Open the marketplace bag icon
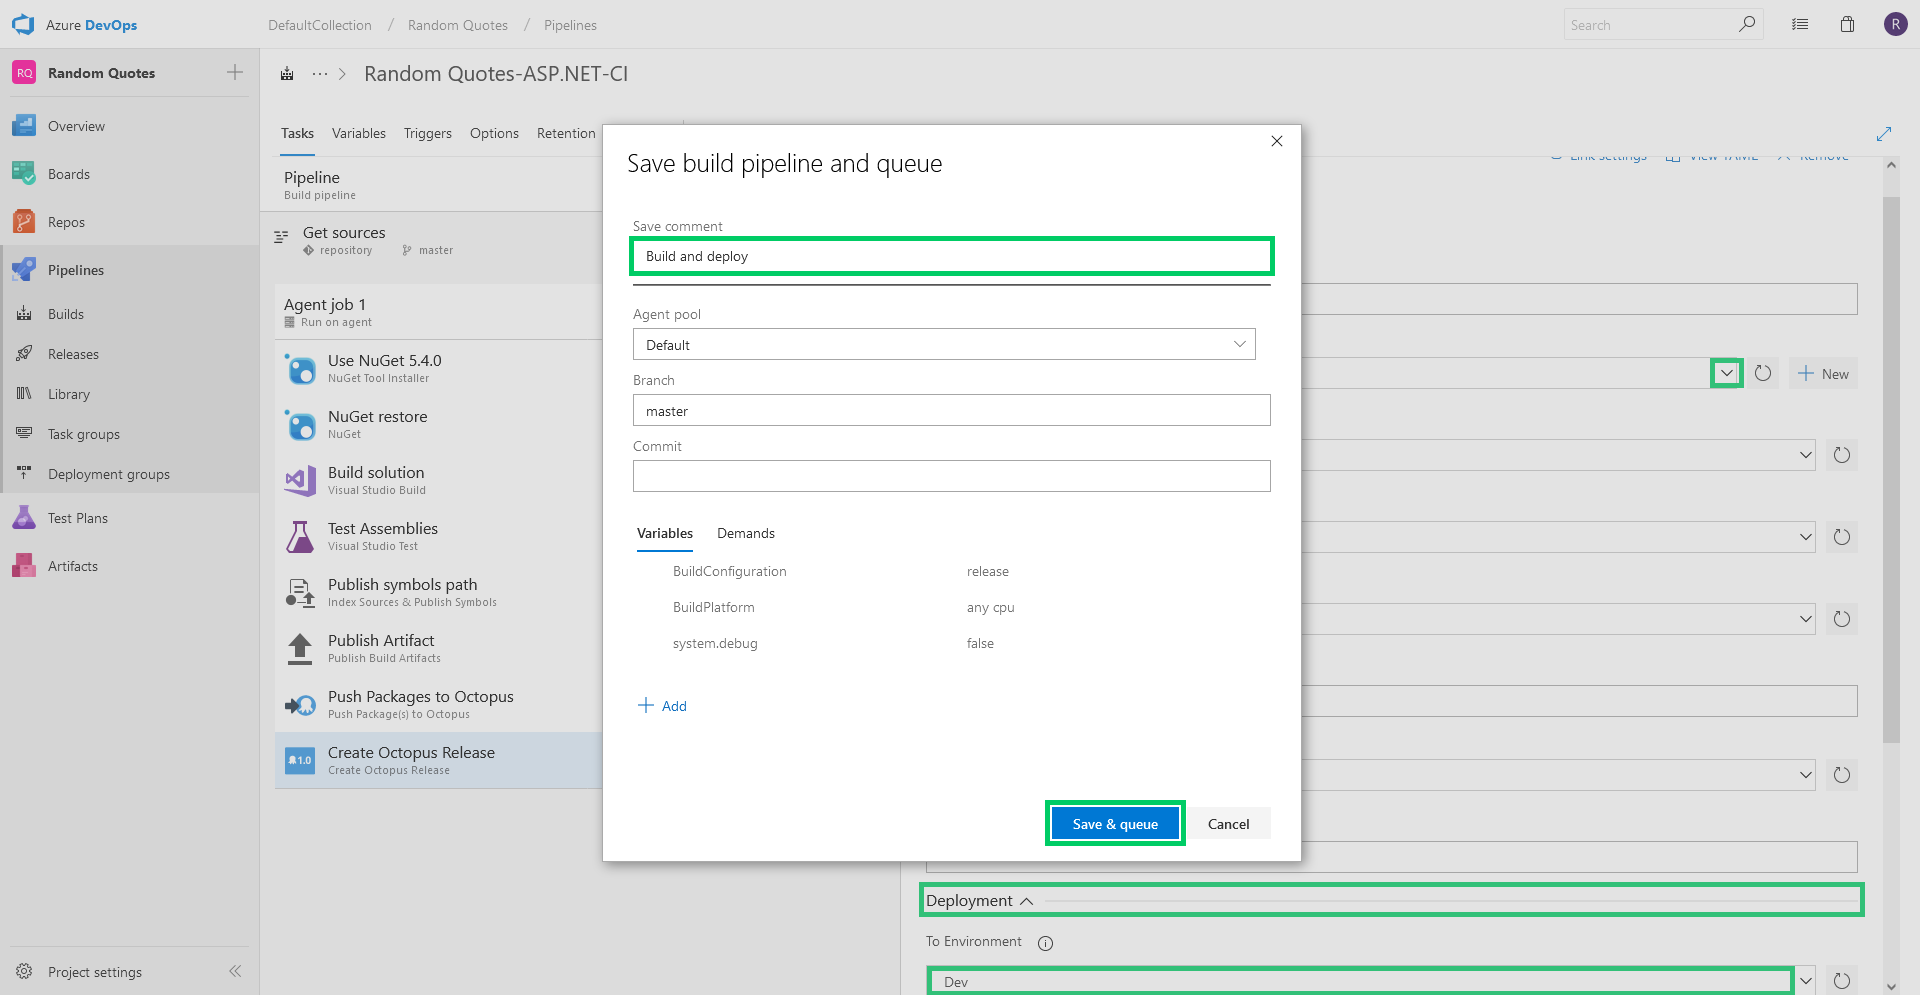The width and height of the screenshot is (1920, 995). pos(1847,24)
